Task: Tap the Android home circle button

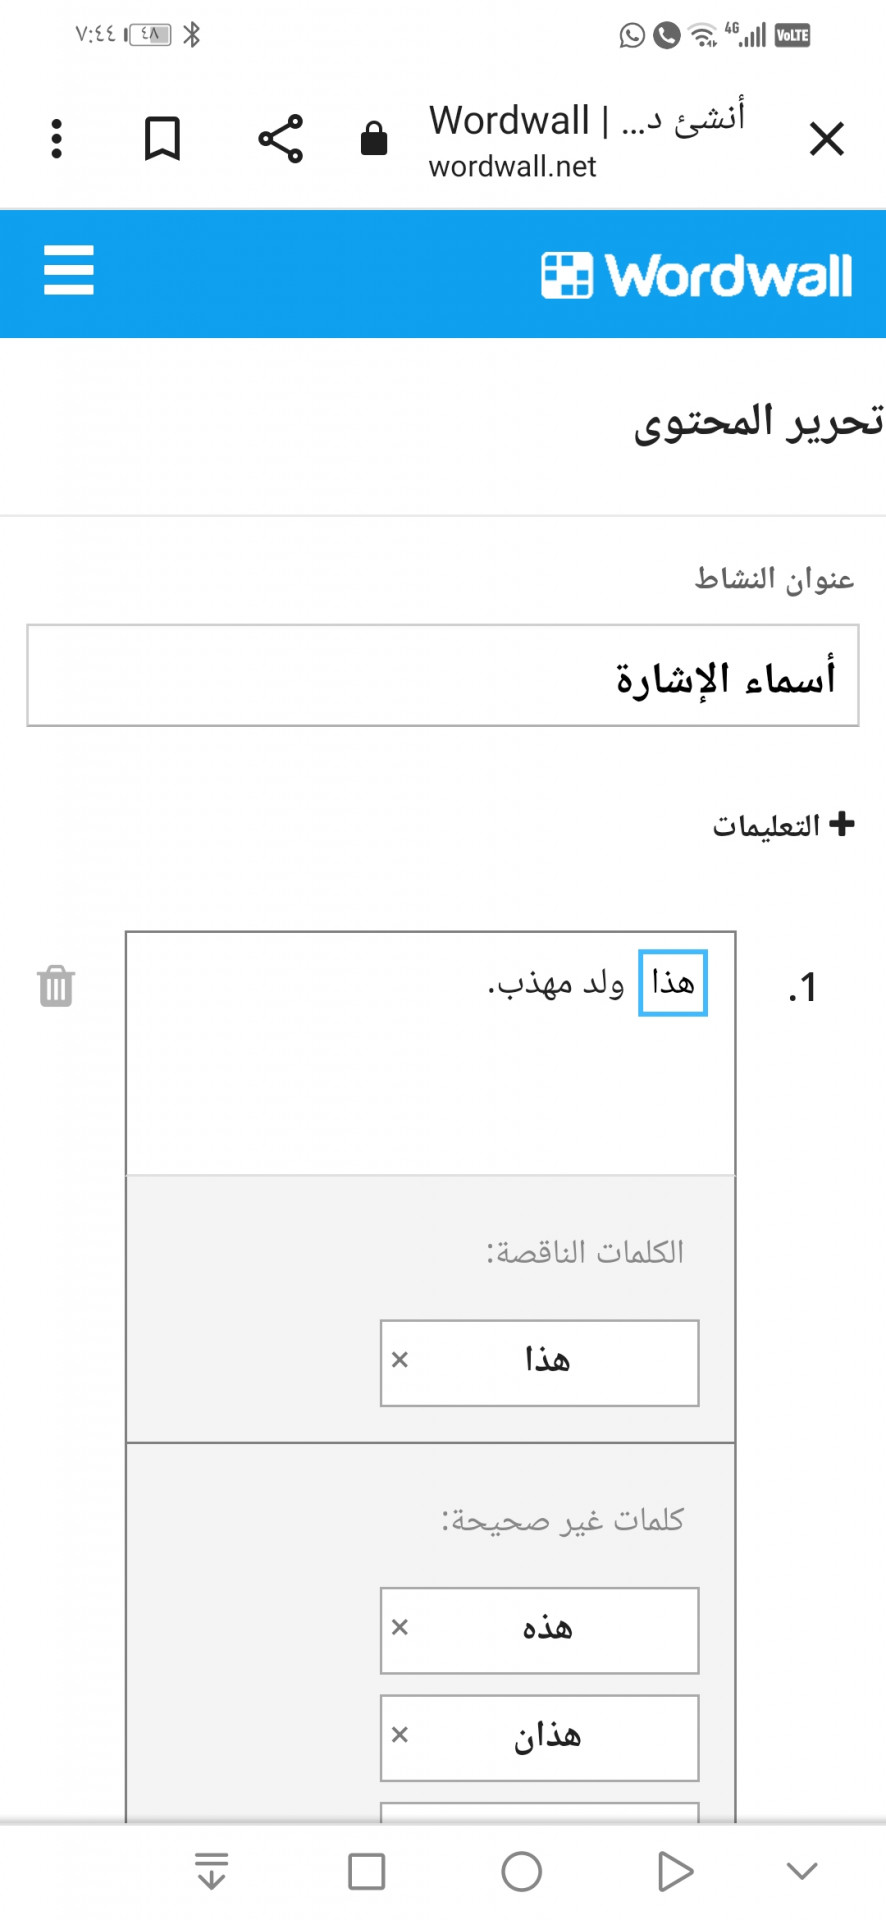Action: coord(521,1871)
